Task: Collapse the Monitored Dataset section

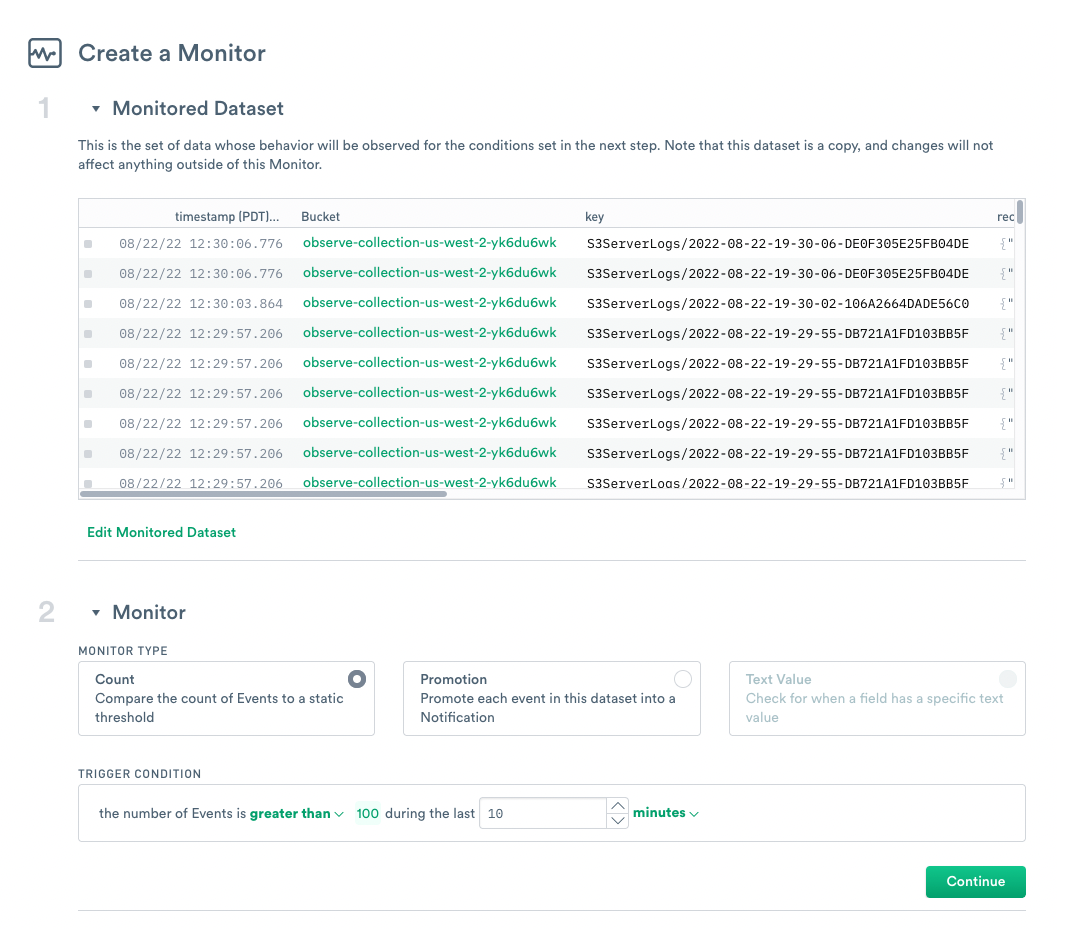Action: click(96, 108)
